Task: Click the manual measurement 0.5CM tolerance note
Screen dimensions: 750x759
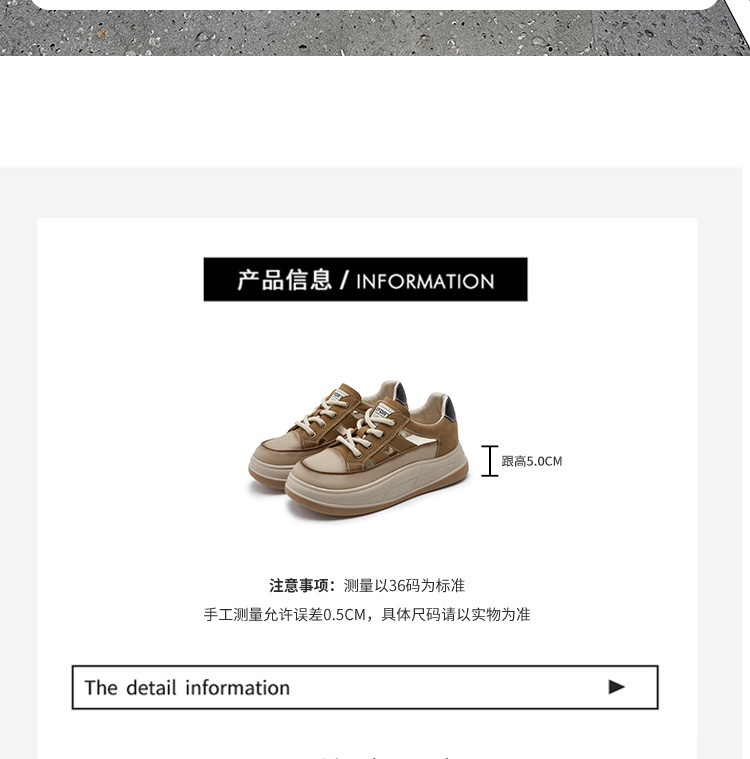Action: point(367,615)
